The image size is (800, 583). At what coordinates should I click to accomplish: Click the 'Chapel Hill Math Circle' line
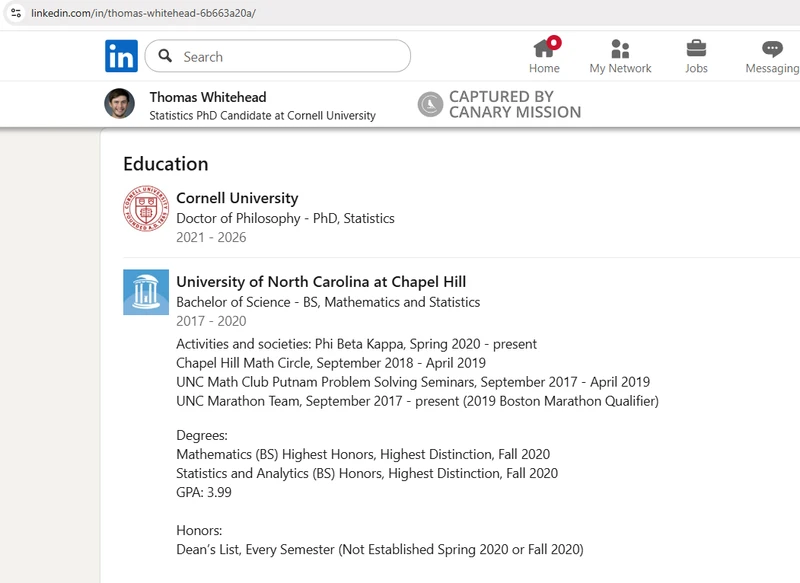click(x=331, y=363)
